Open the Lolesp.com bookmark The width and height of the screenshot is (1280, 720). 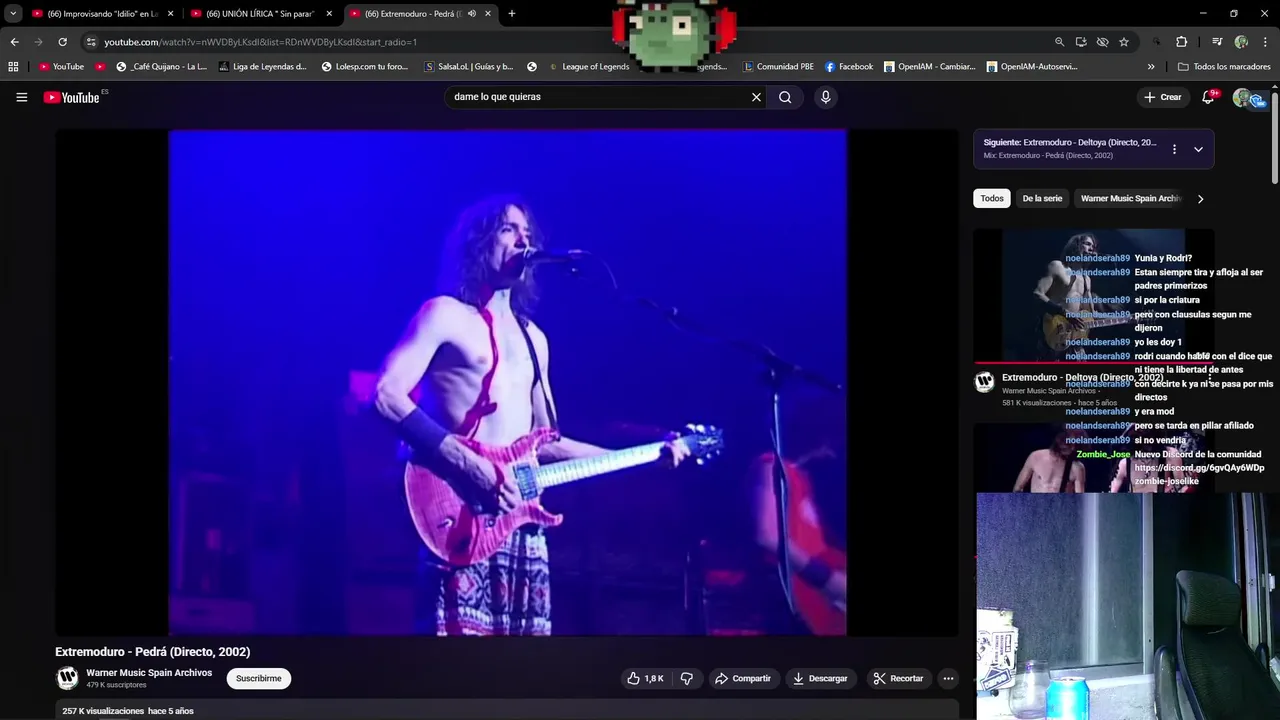coord(365,67)
